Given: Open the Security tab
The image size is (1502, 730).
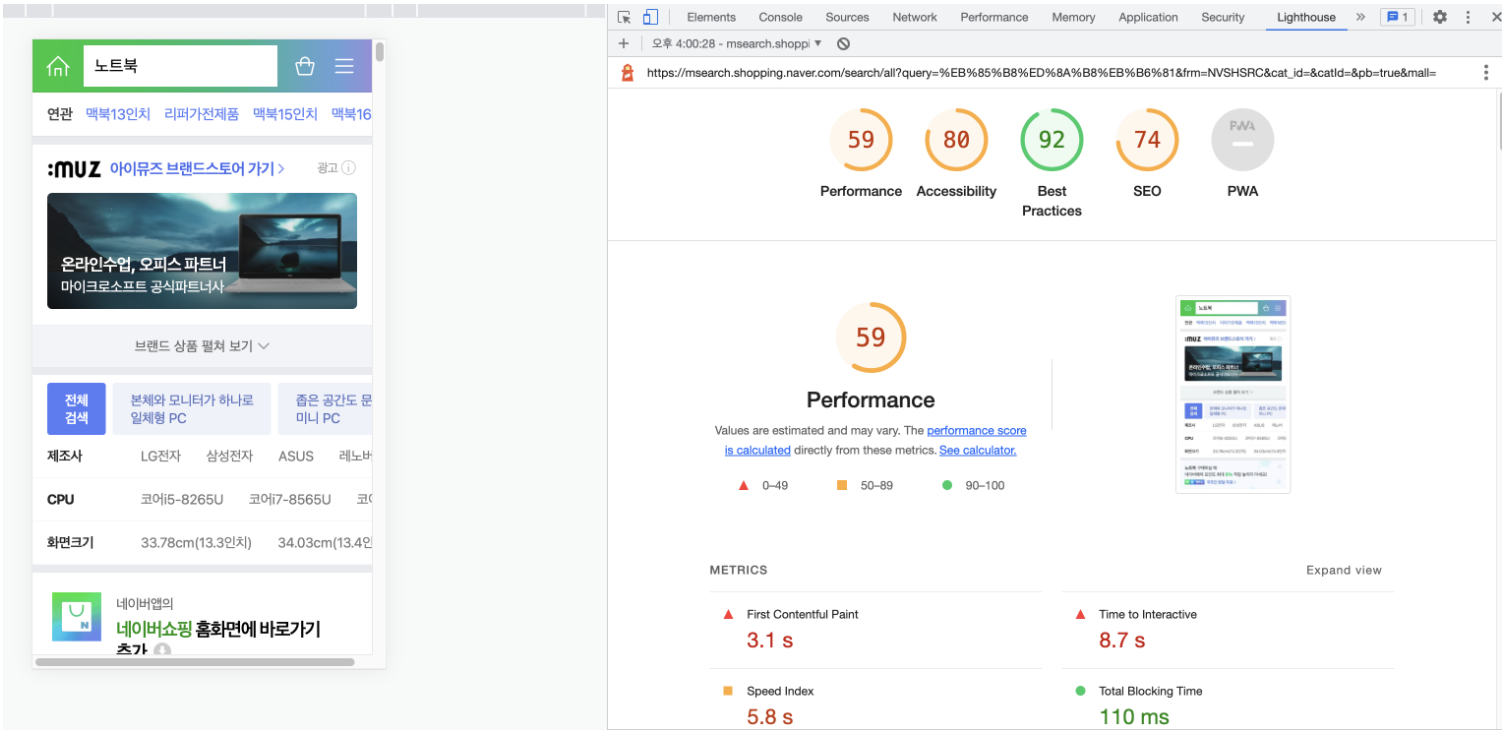Looking at the screenshot, I should pos(1223,17).
